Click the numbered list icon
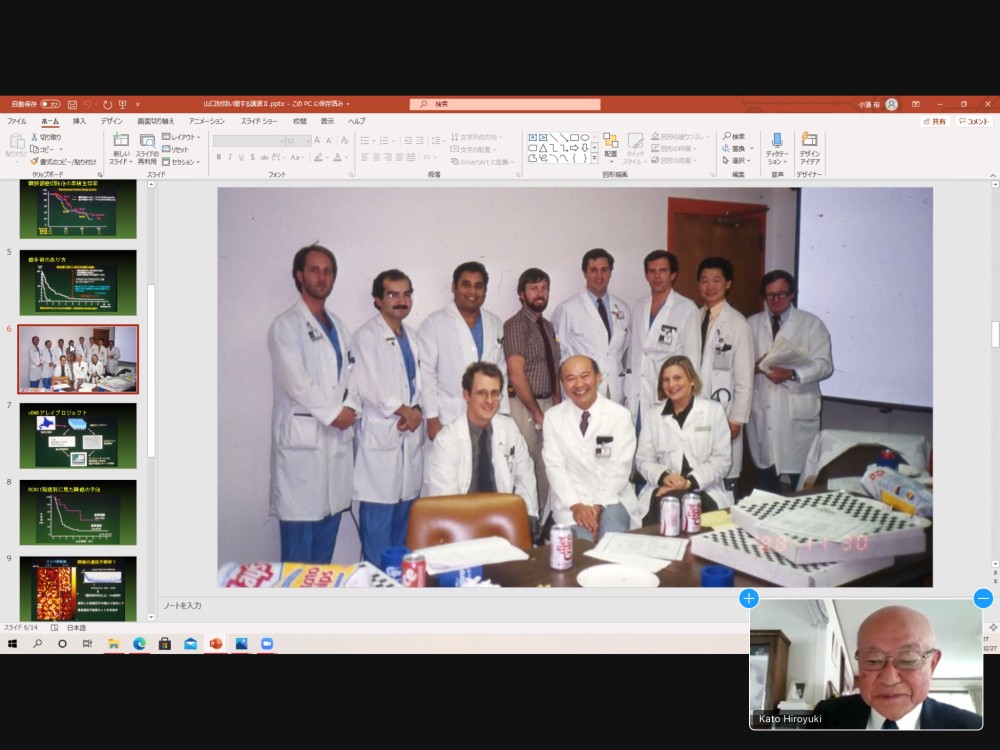1000x750 pixels. pyautogui.click(x=384, y=140)
